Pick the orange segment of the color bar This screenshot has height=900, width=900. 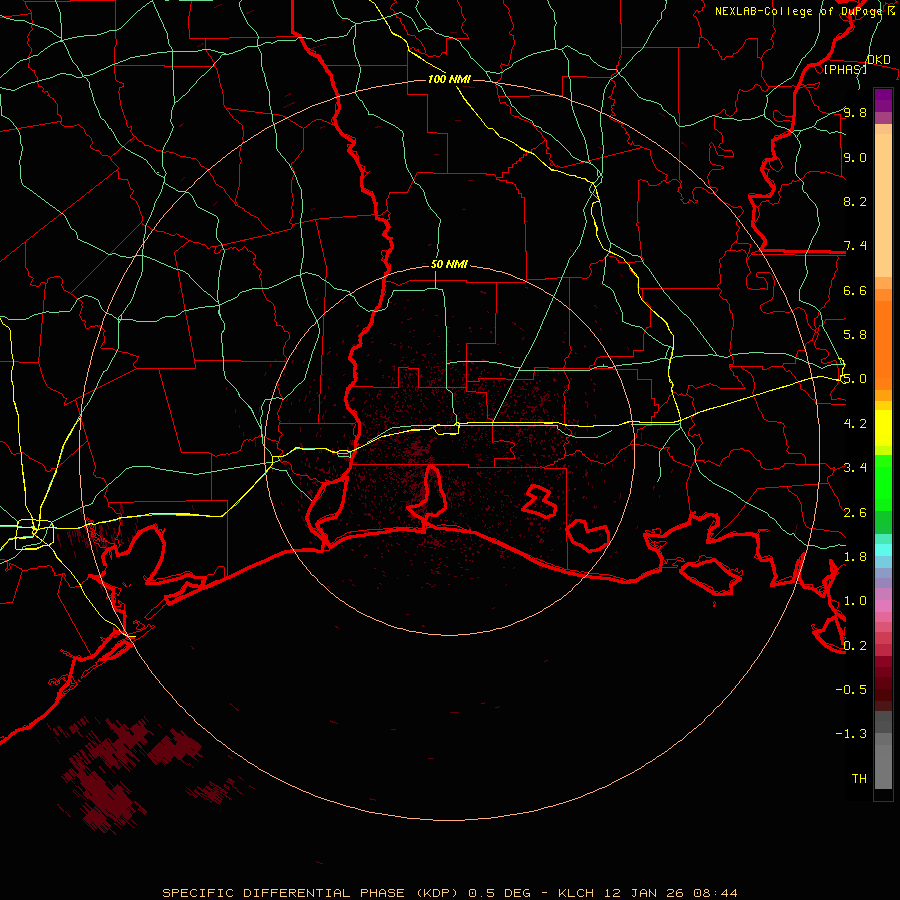click(883, 346)
